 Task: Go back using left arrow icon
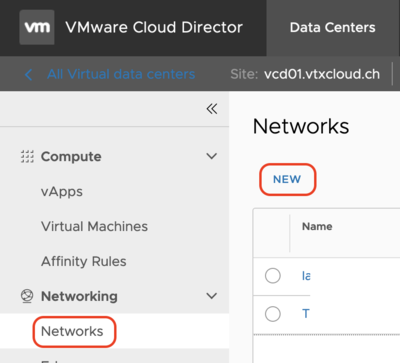[29, 74]
